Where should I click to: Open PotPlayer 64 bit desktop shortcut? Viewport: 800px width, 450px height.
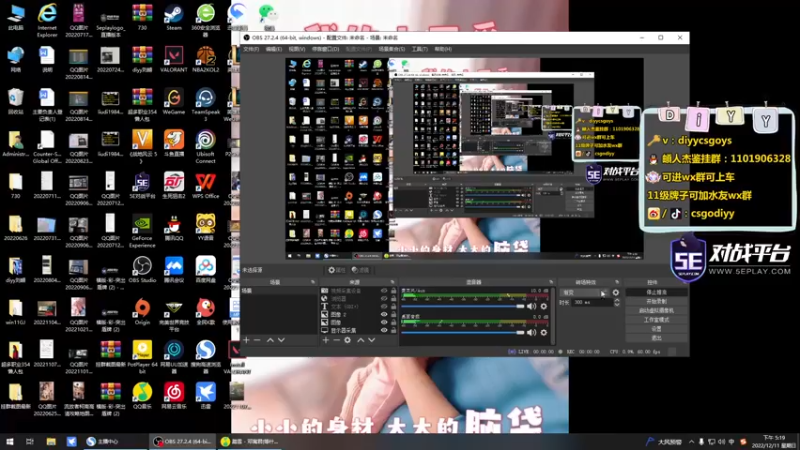[142, 357]
